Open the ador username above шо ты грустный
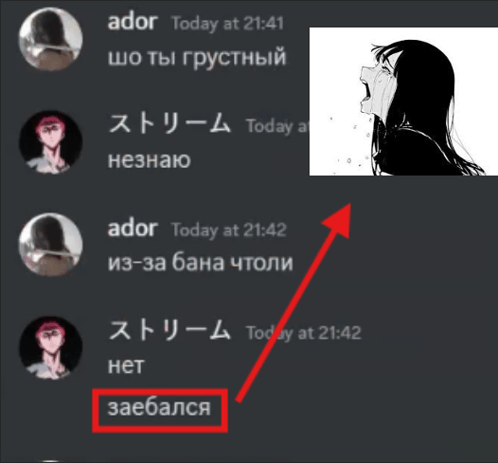Viewport: 498px width, 463px height. (x=132, y=22)
